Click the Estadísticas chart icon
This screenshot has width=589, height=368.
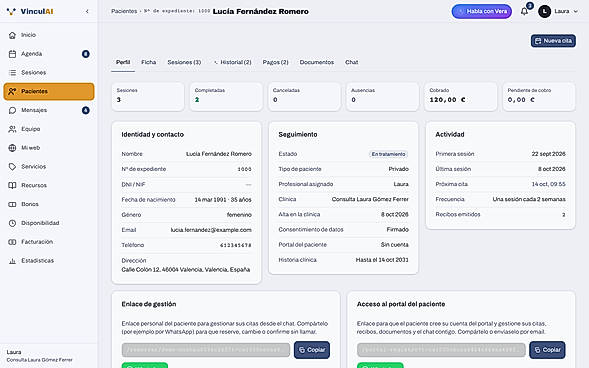click(x=12, y=260)
